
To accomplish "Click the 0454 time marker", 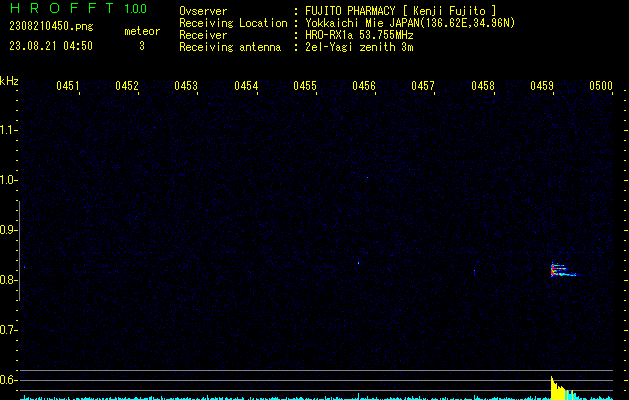I will pyautogui.click(x=246, y=86).
